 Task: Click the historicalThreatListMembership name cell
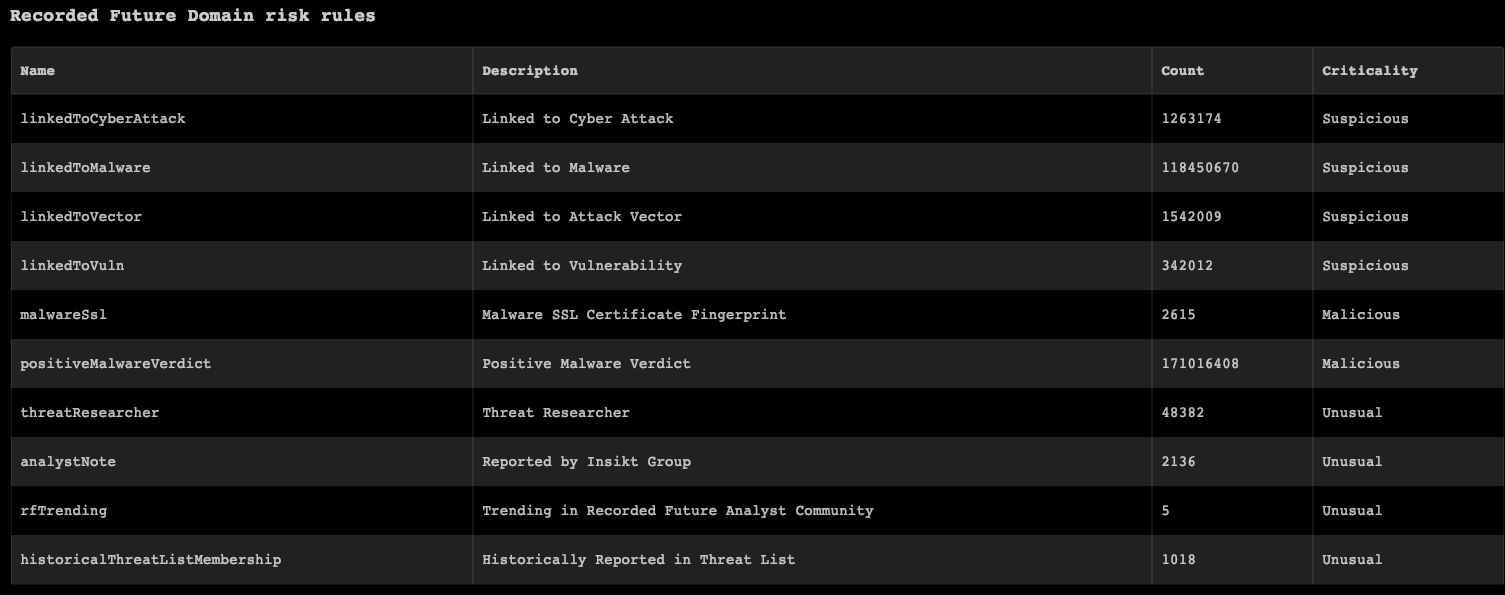[151, 560]
